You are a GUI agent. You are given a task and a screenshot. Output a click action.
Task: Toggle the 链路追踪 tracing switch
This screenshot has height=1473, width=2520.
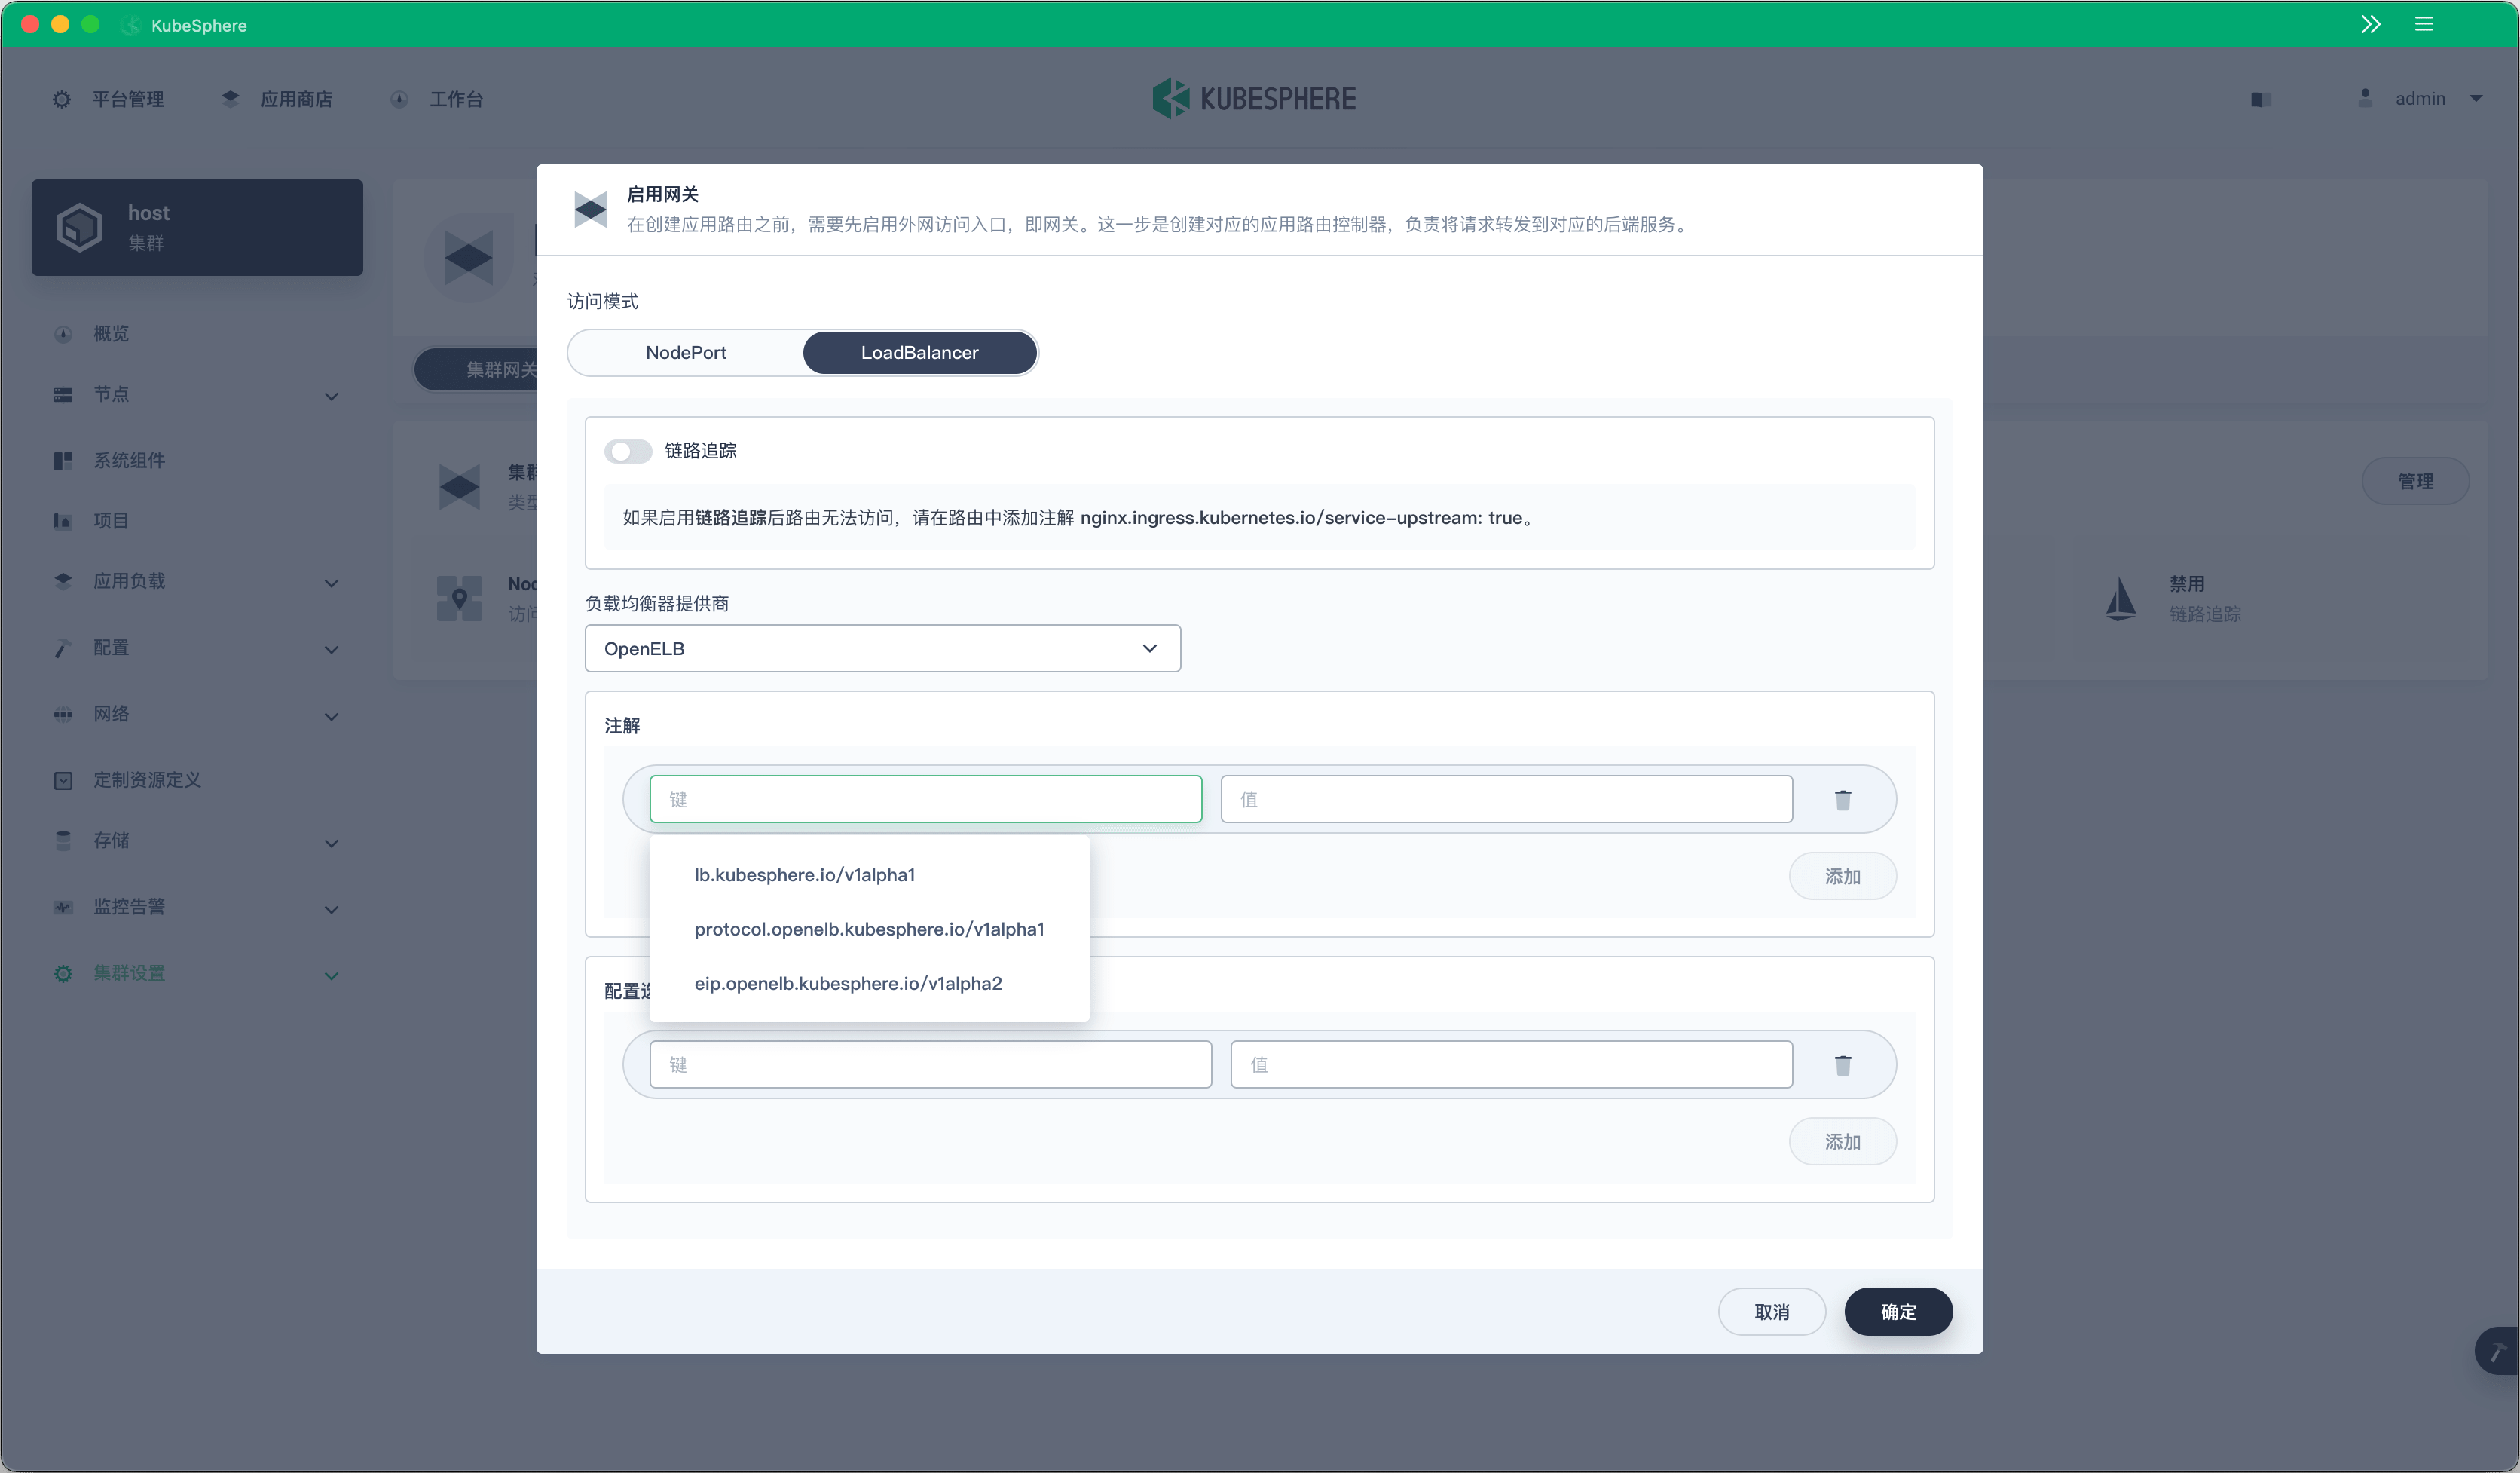628,451
